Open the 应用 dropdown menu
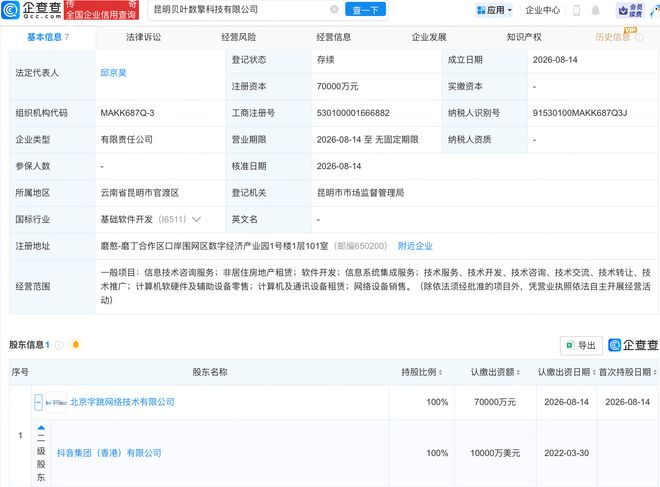Viewport: 660px width, 487px height. pos(494,10)
